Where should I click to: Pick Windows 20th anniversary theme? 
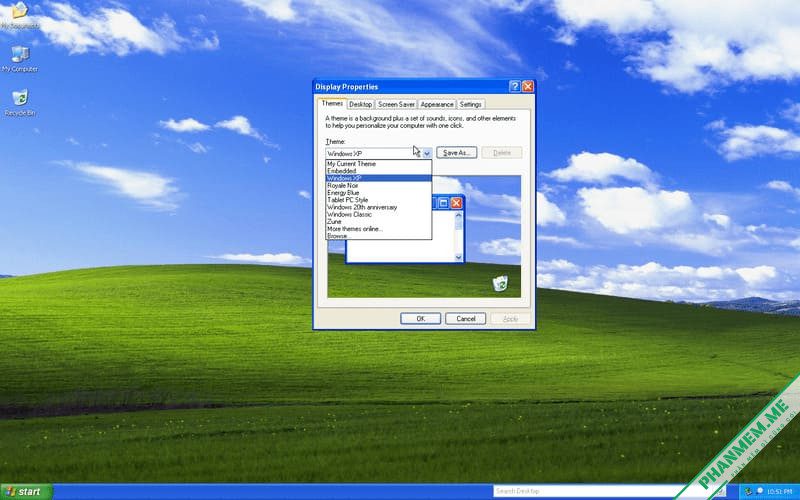tap(379, 207)
